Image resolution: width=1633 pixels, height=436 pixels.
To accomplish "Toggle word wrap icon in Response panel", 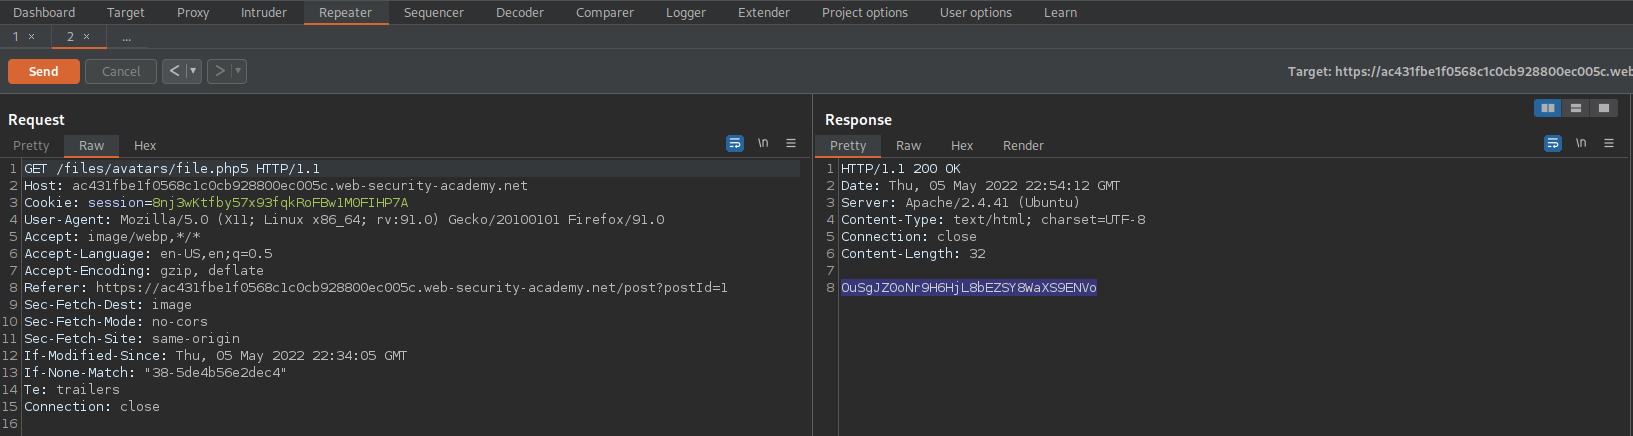I will pyautogui.click(x=1553, y=143).
